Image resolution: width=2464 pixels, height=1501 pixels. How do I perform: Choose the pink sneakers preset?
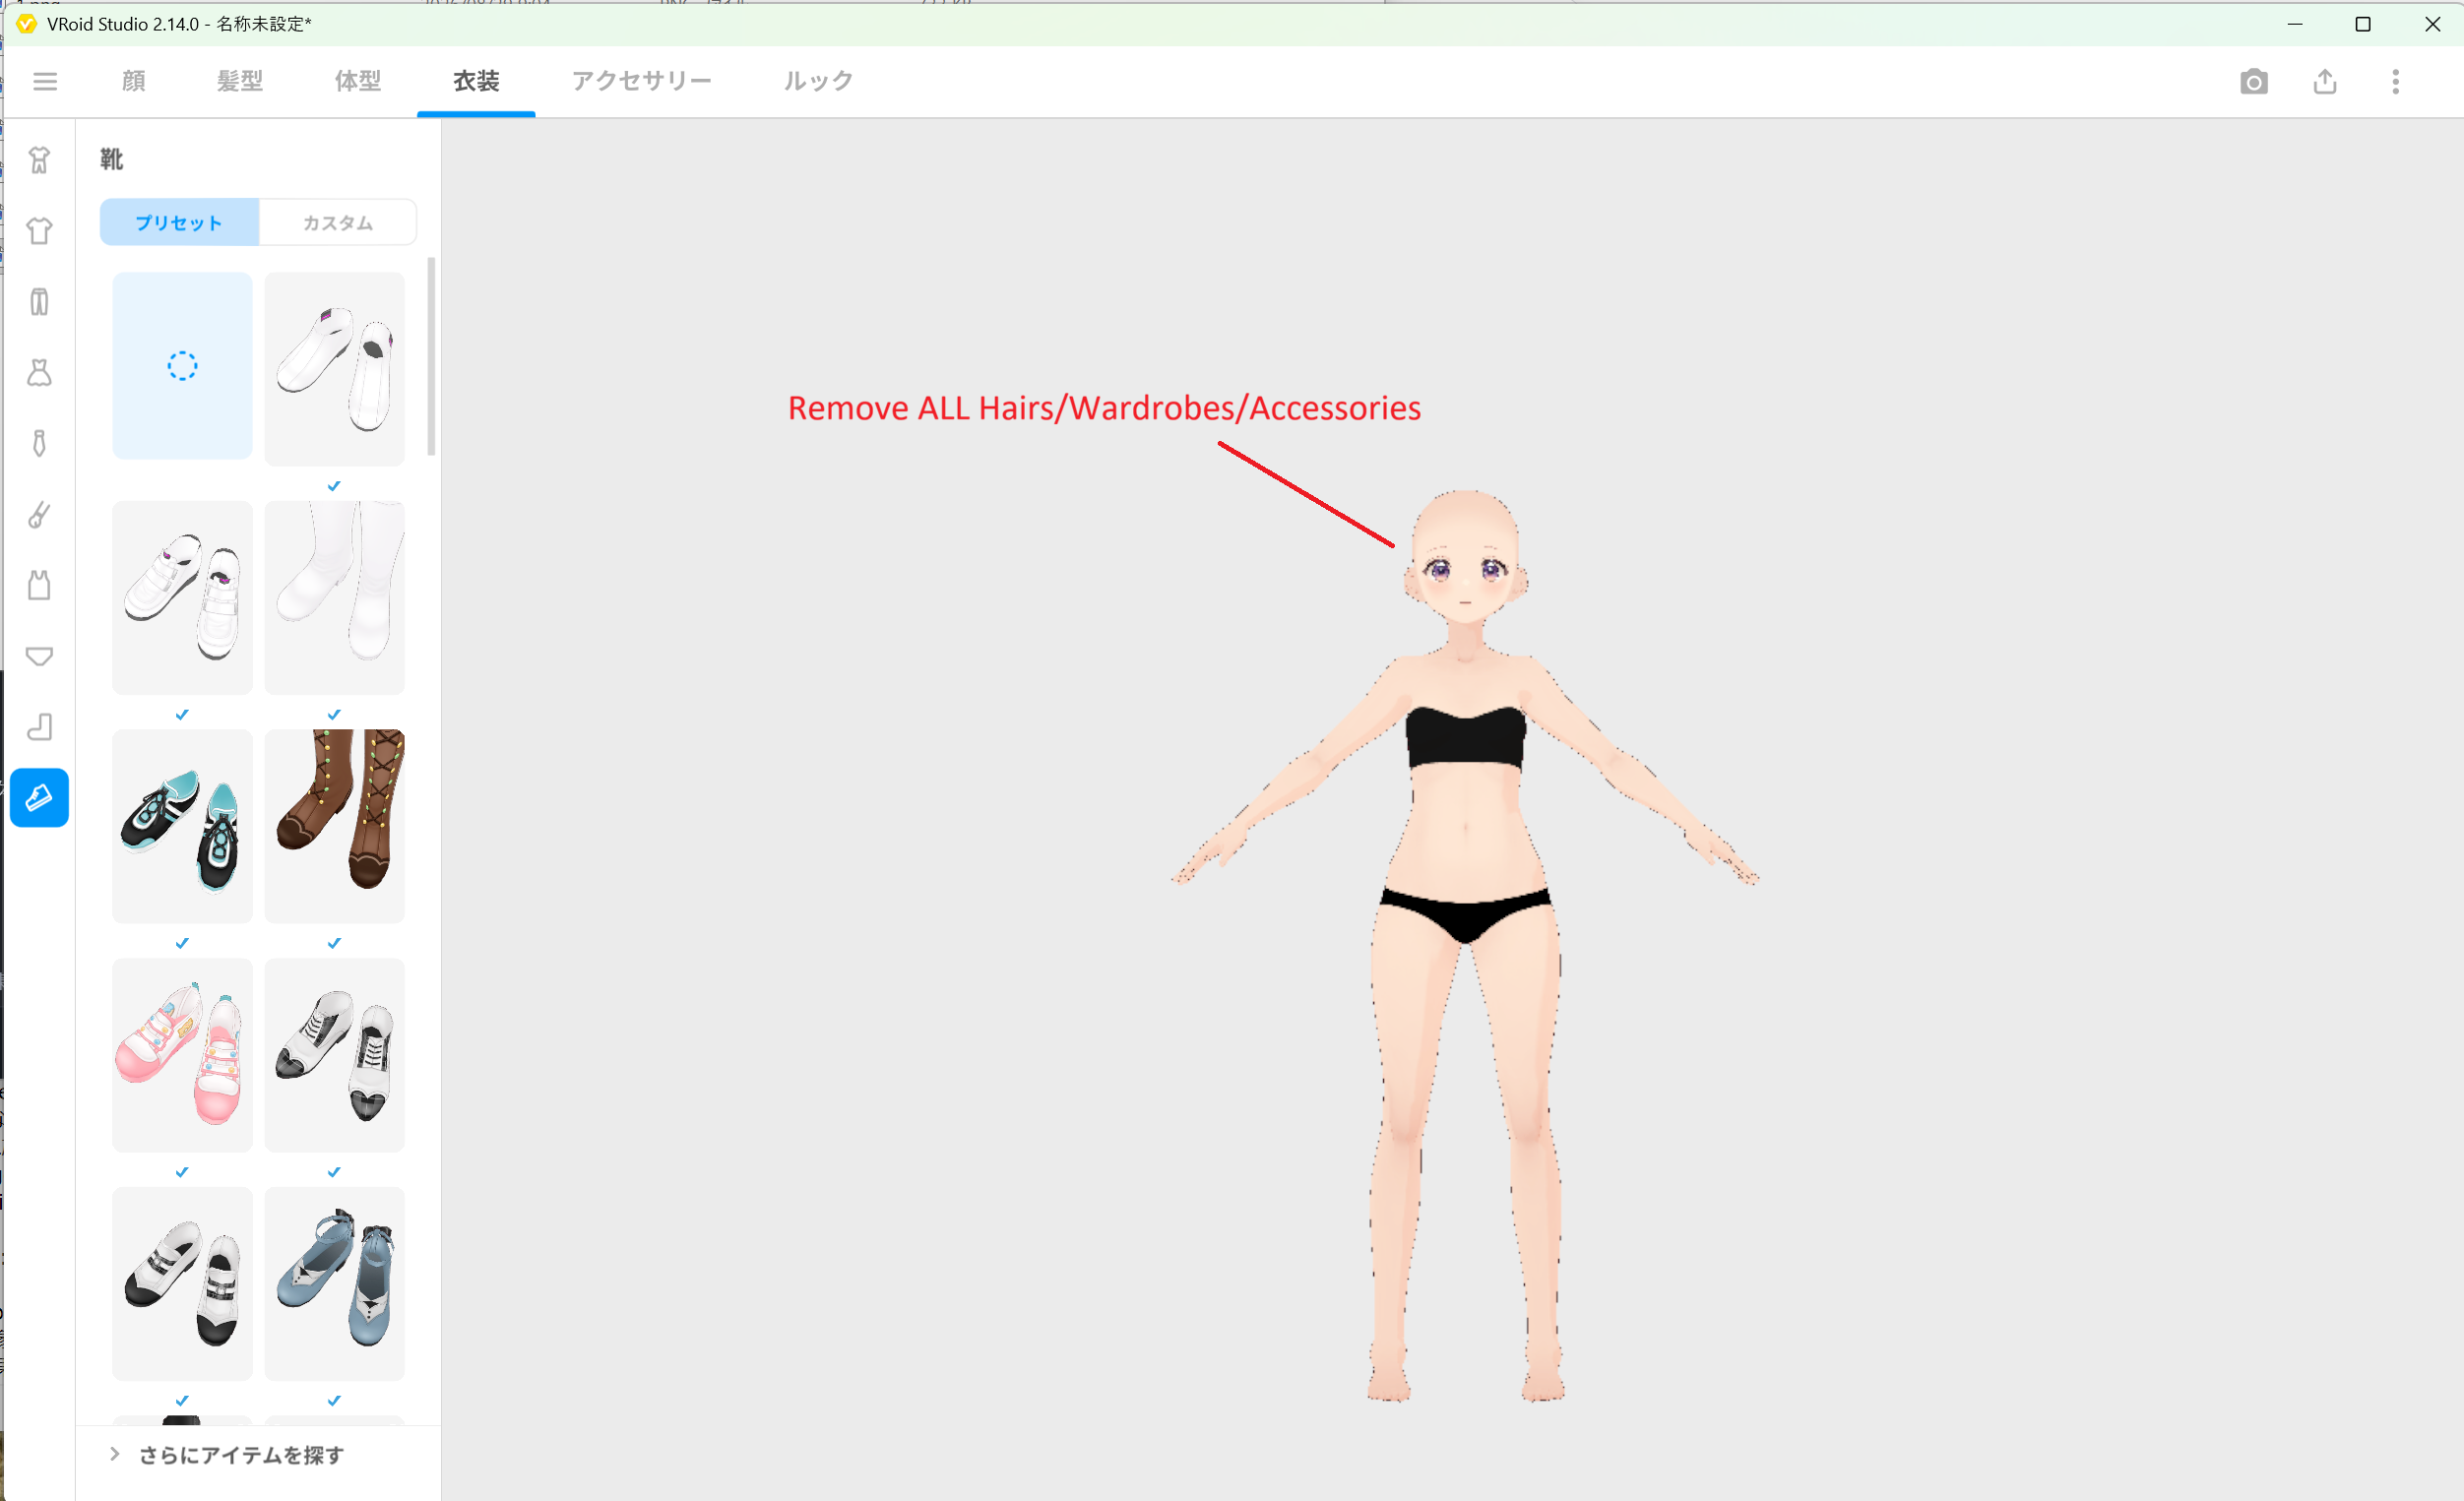(x=182, y=1055)
